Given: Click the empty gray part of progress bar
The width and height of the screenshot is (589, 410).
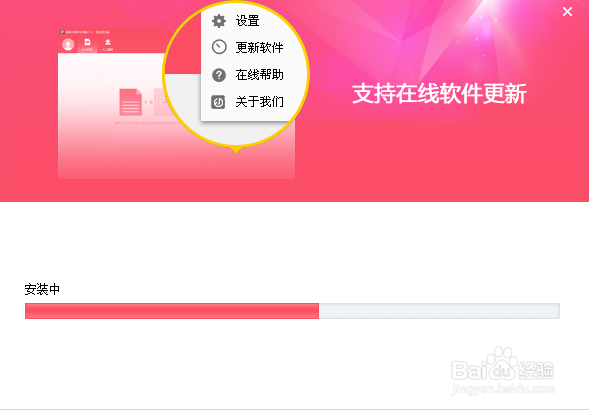Looking at the screenshot, I should pos(439,311).
